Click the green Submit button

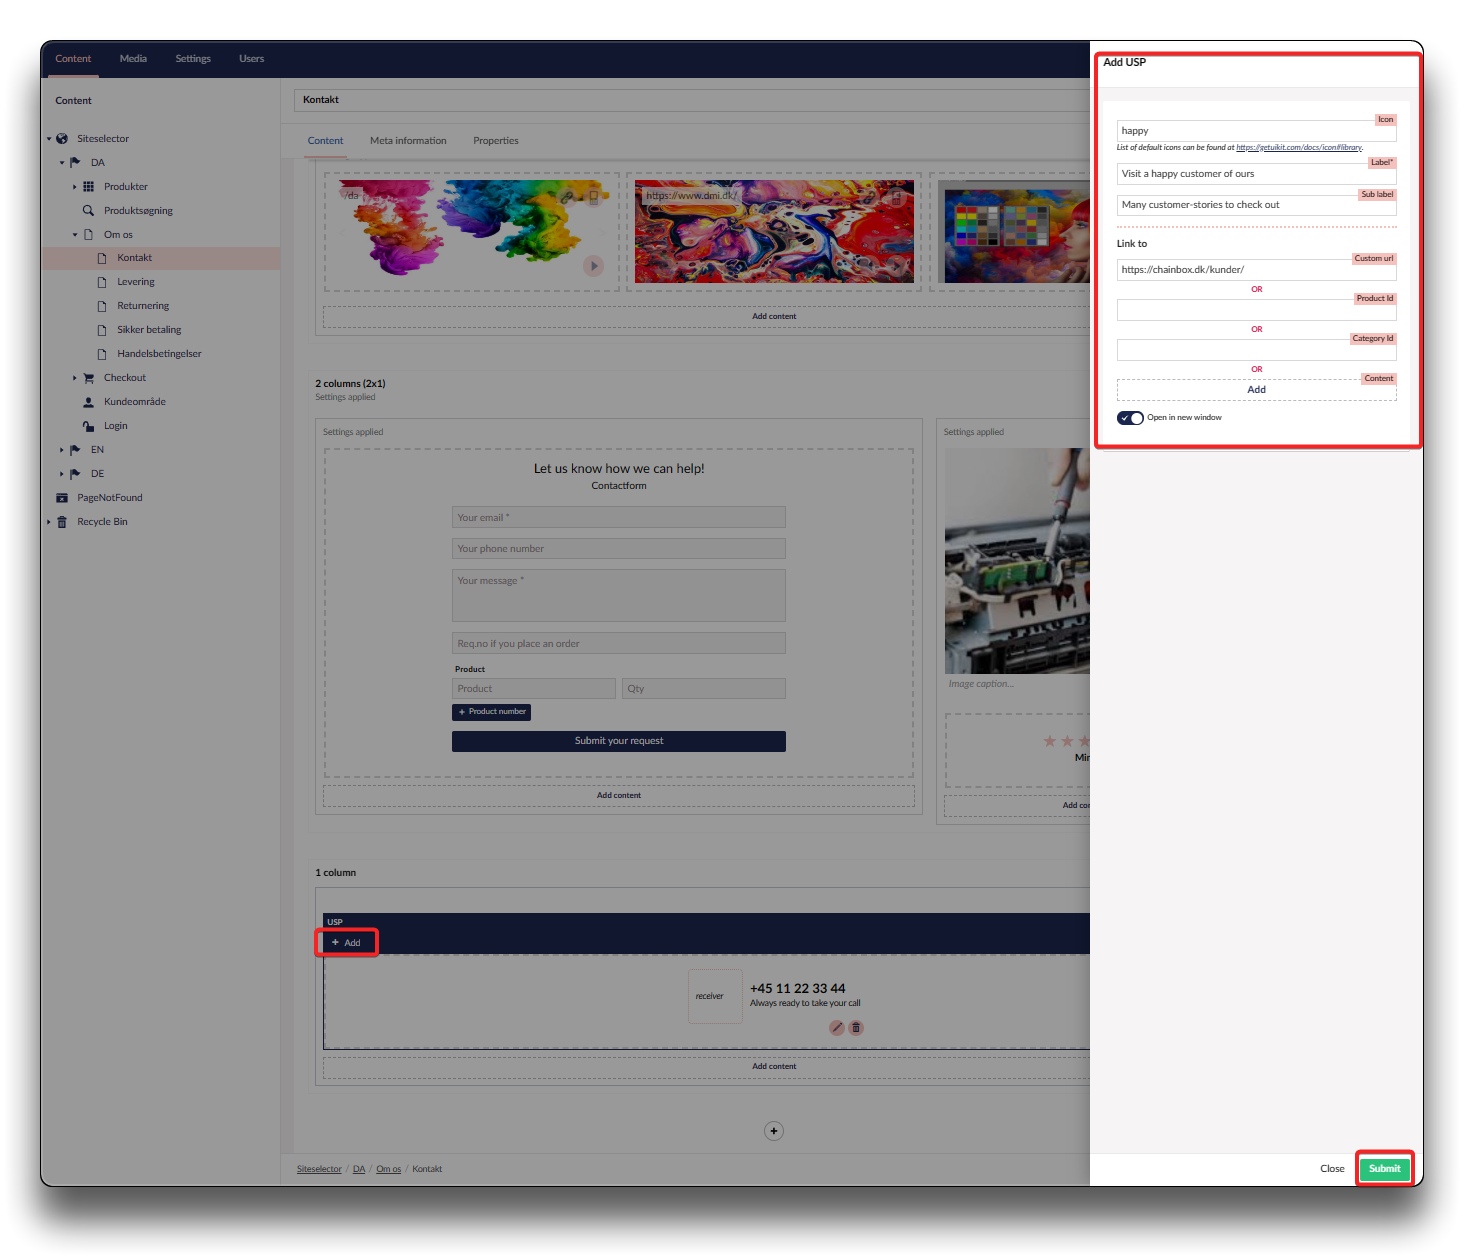[1384, 1169]
